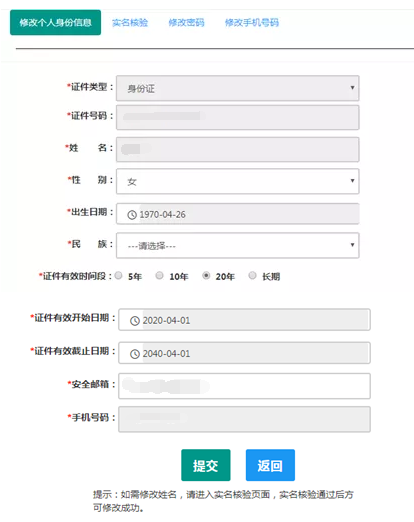Select the 5年 validity radio button
The image size is (414, 522).
[x=118, y=276]
